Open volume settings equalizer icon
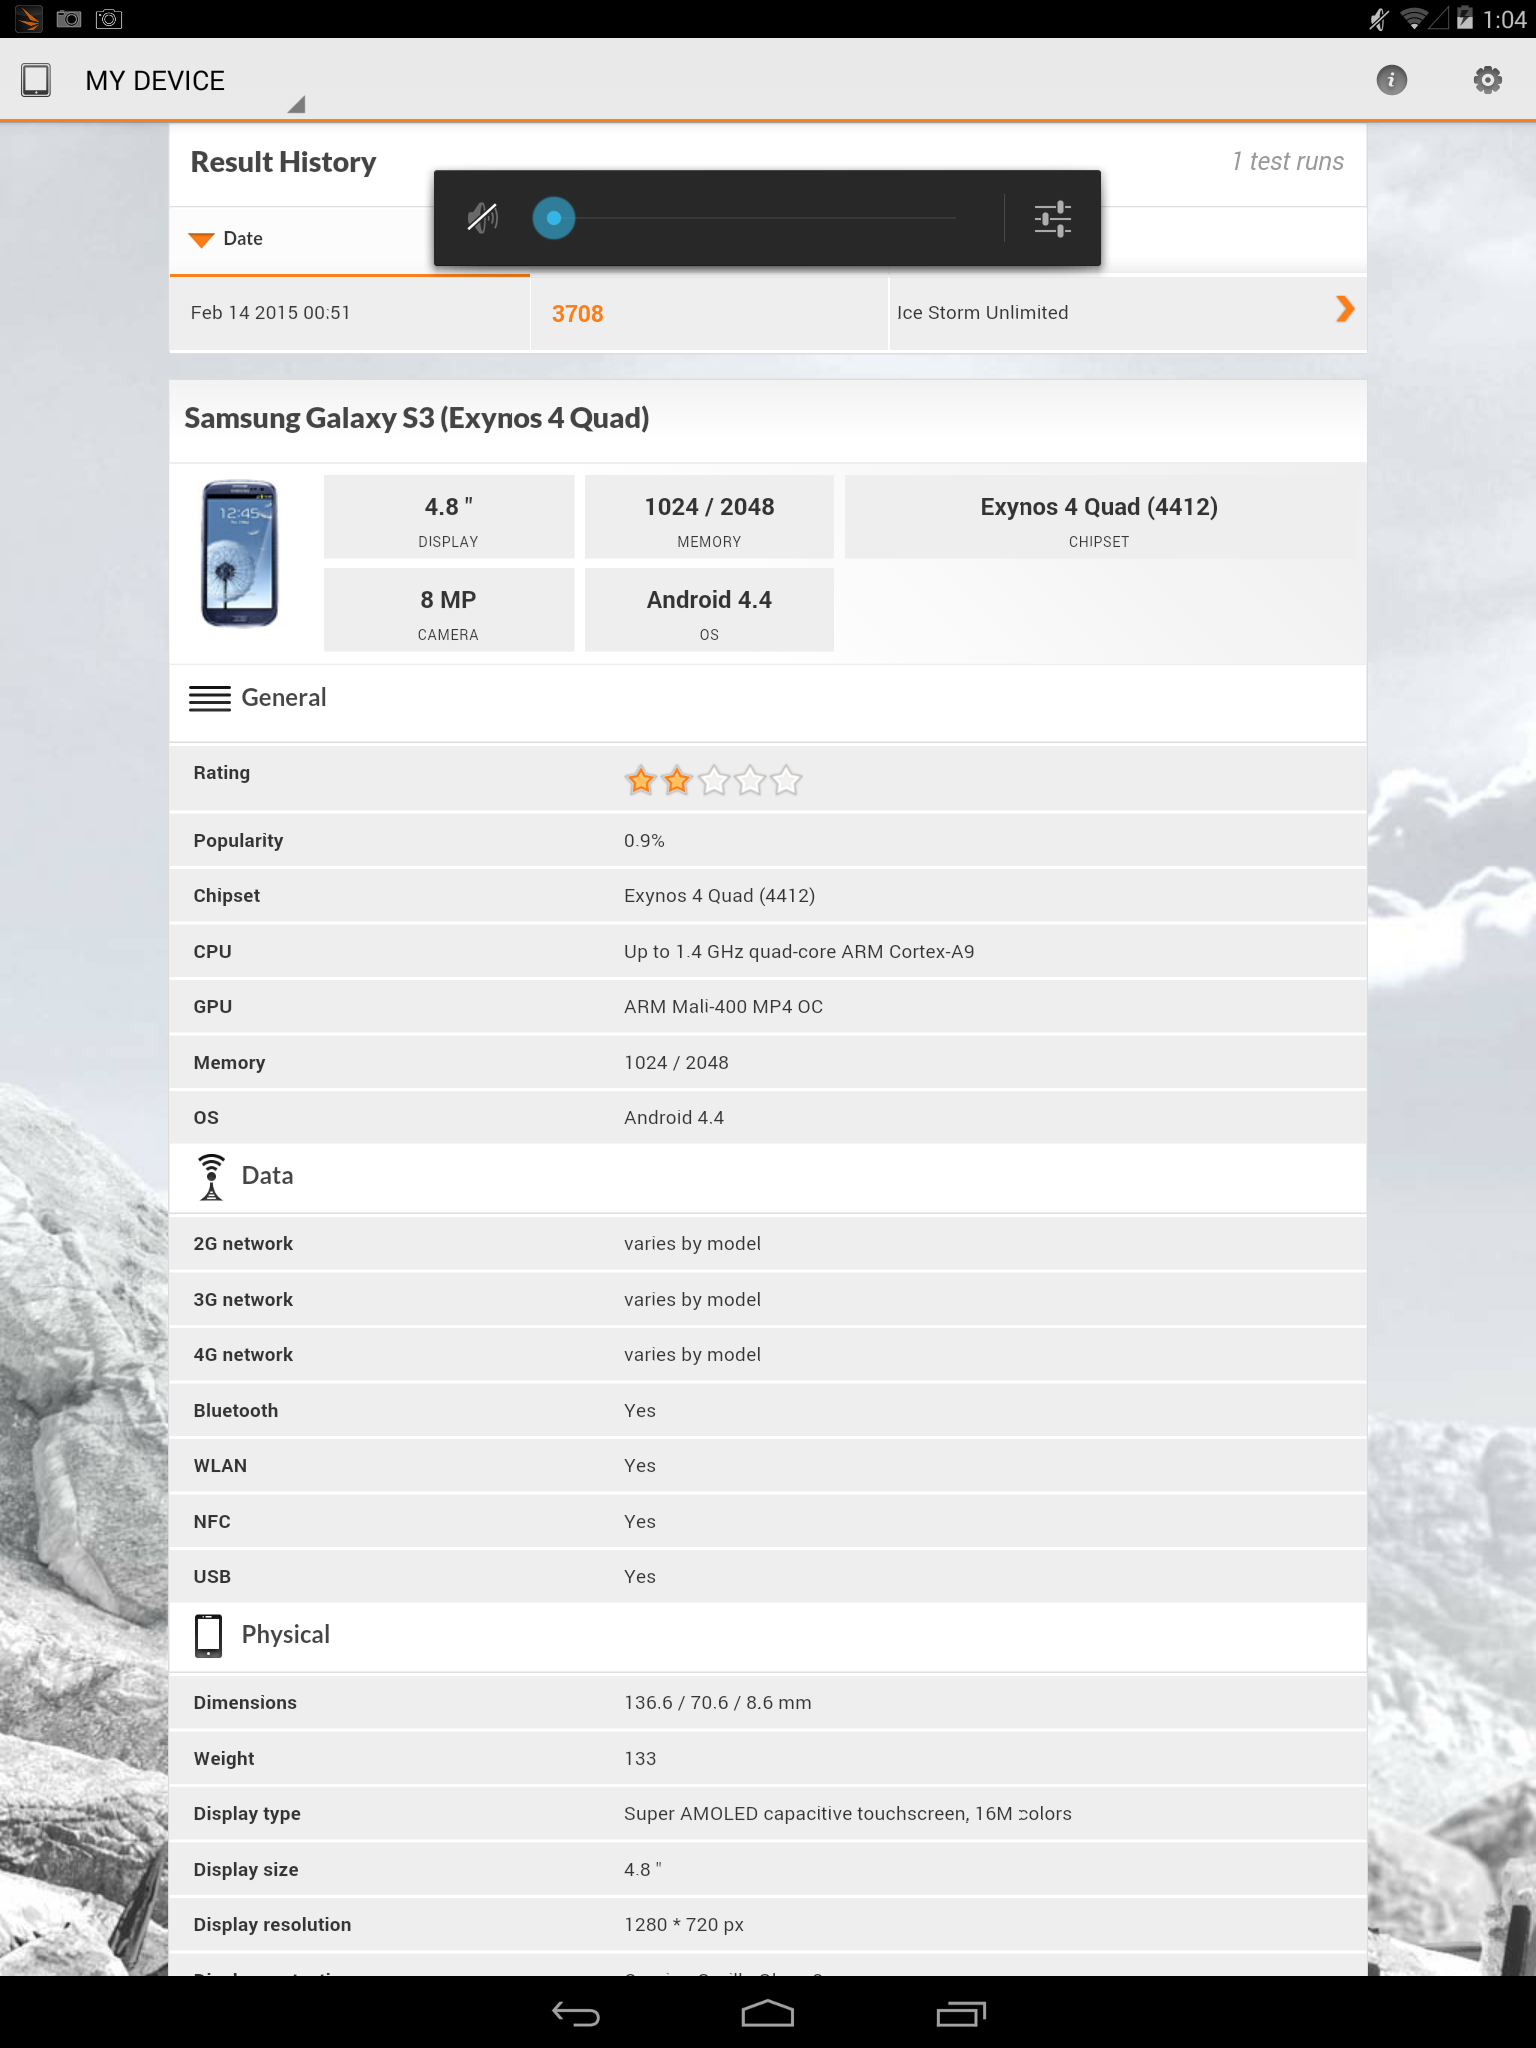Viewport: 1536px width, 2048px height. click(1053, 218)
